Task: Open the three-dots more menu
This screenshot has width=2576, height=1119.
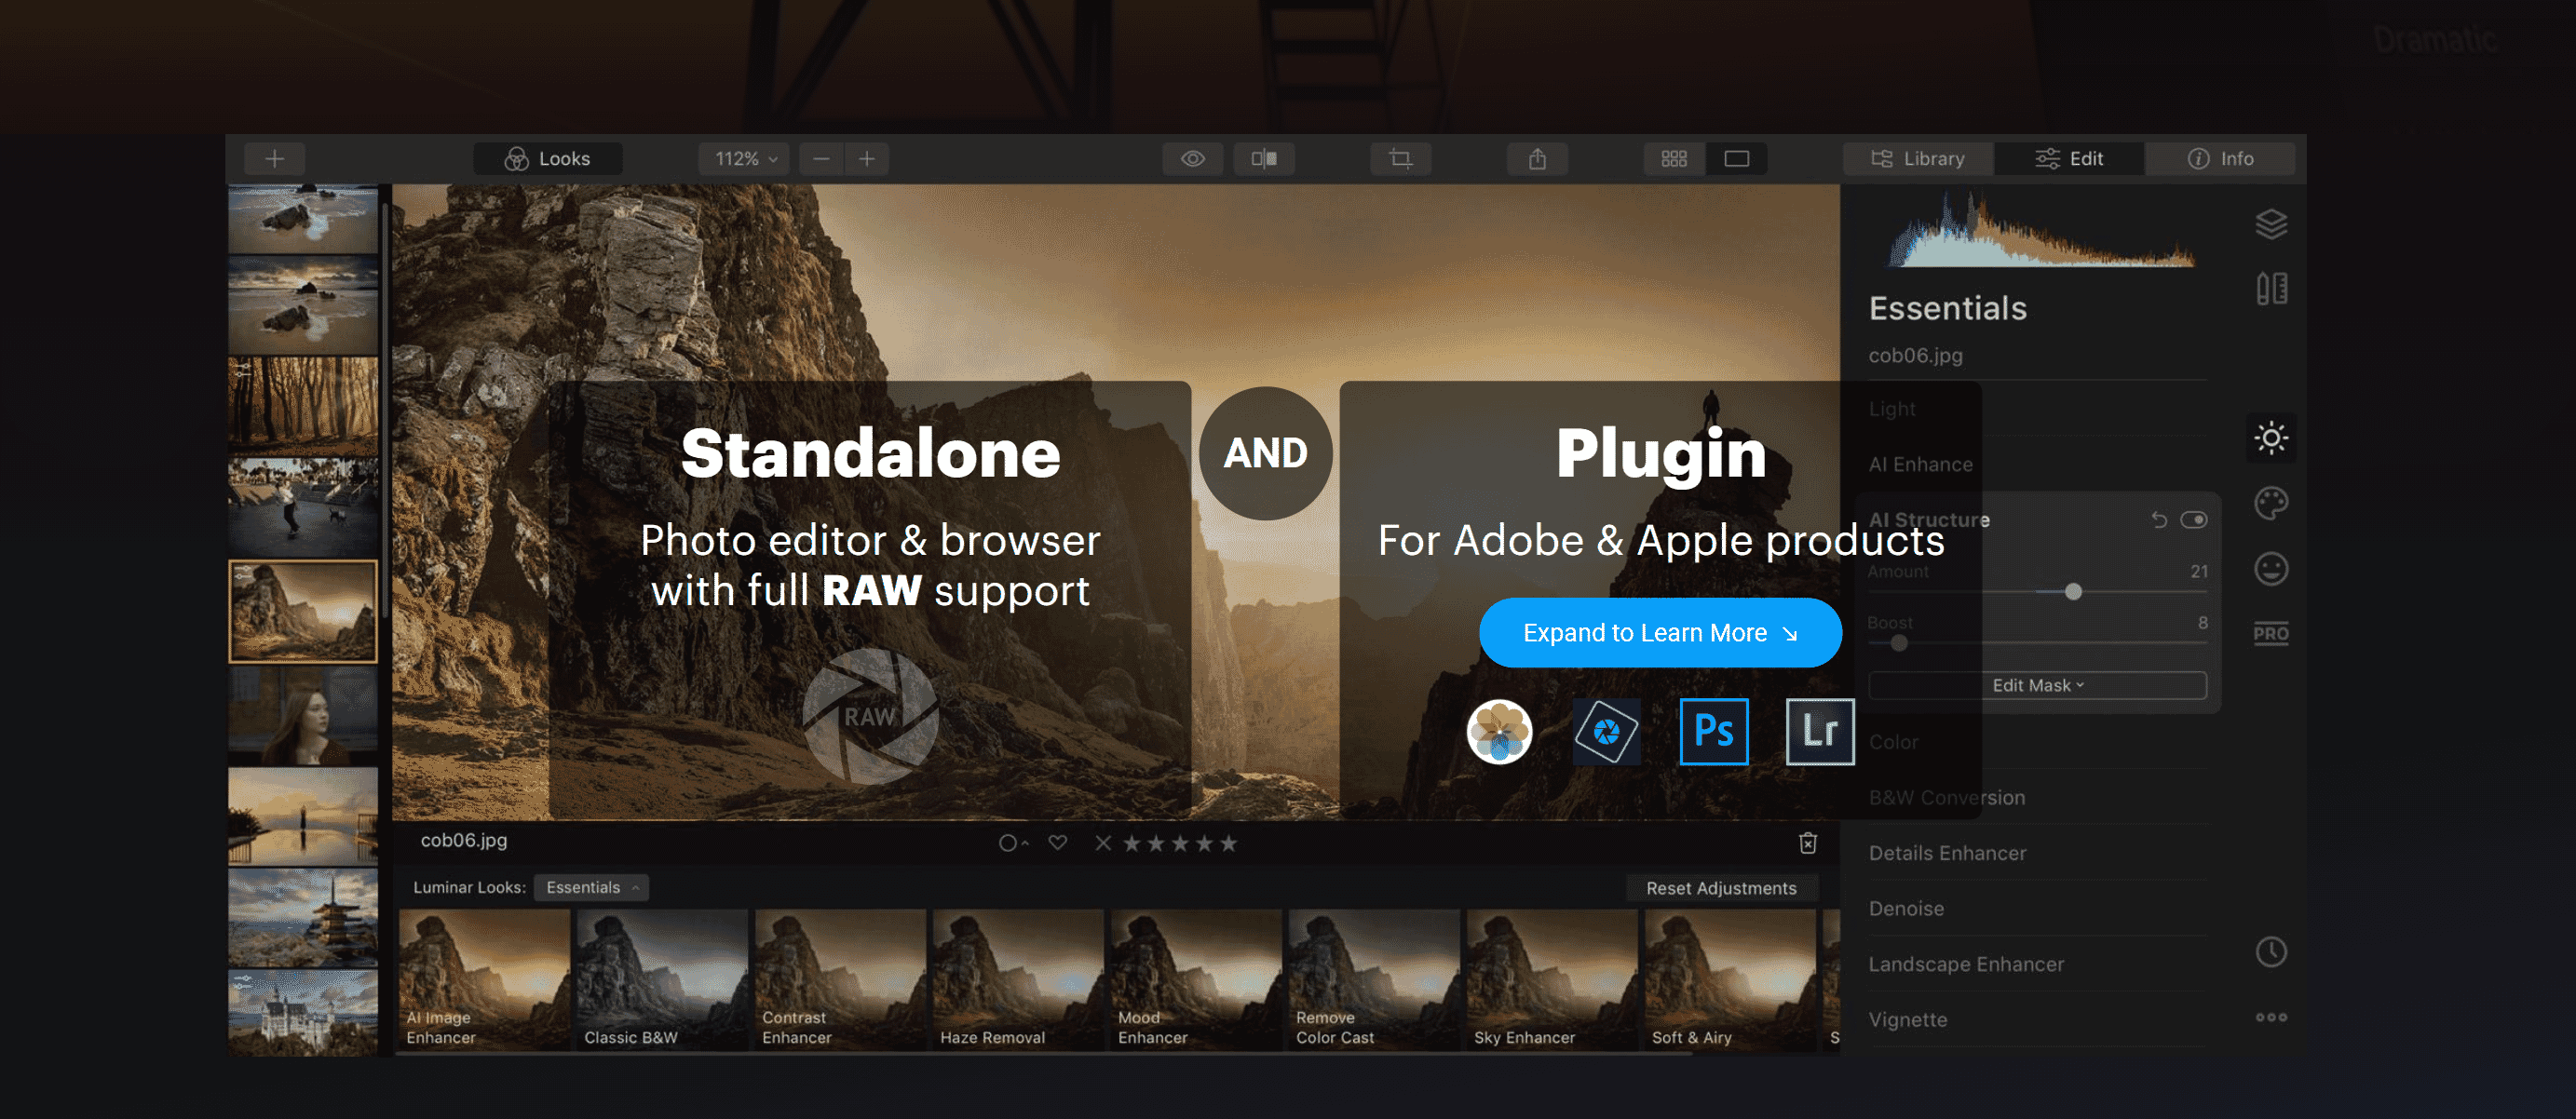Action: [2272, 1017]
